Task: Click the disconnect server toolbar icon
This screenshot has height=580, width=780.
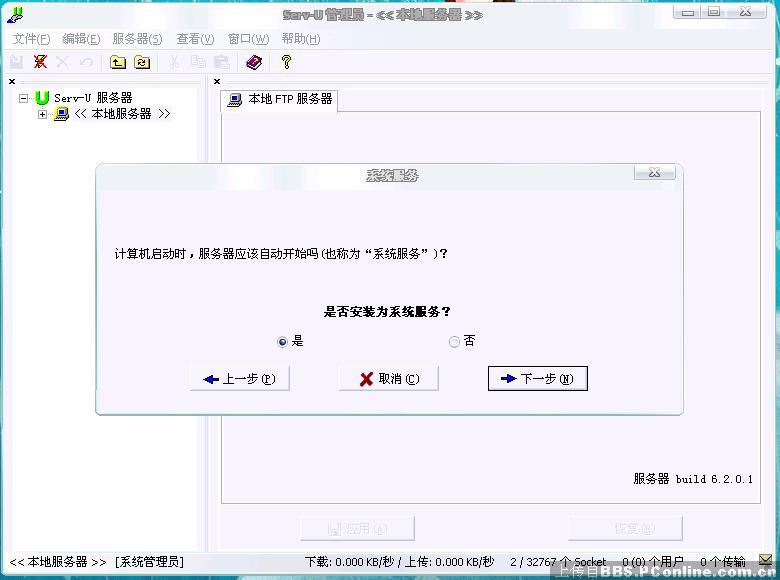Action: [40, 62]
